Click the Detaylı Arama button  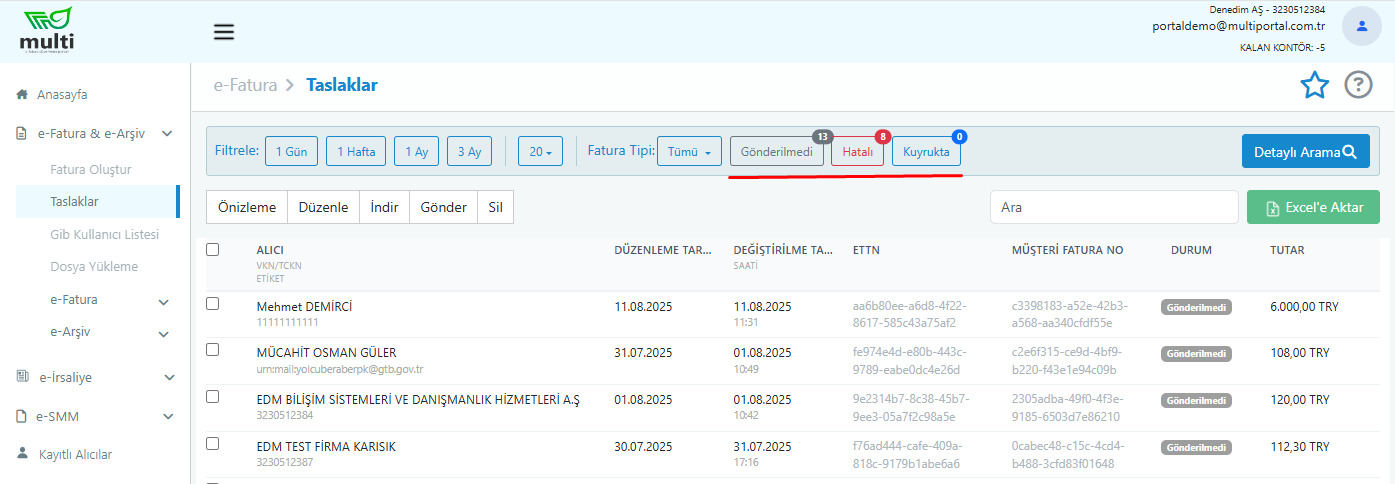1305,152
